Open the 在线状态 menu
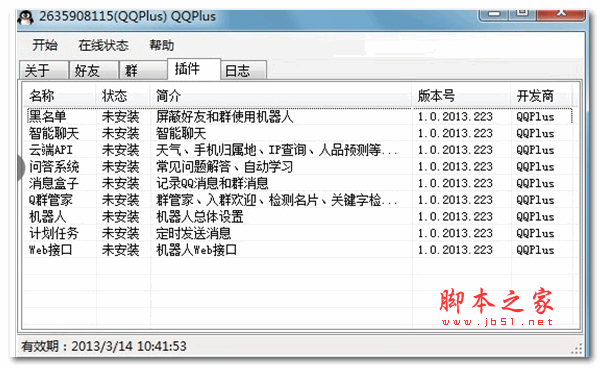The height and width of the screenshot is (368, 600). pyautogui.click(x=103, y=45)
